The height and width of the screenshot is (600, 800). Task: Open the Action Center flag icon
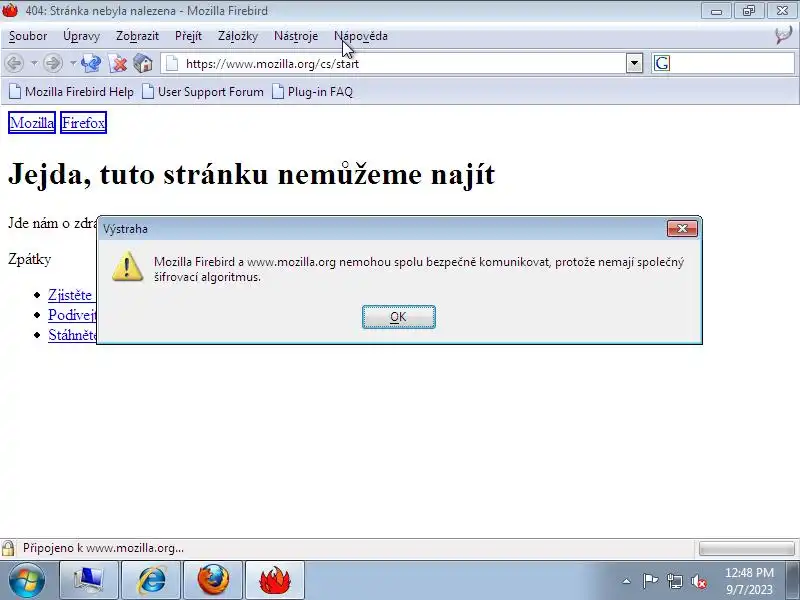point(650,581)
